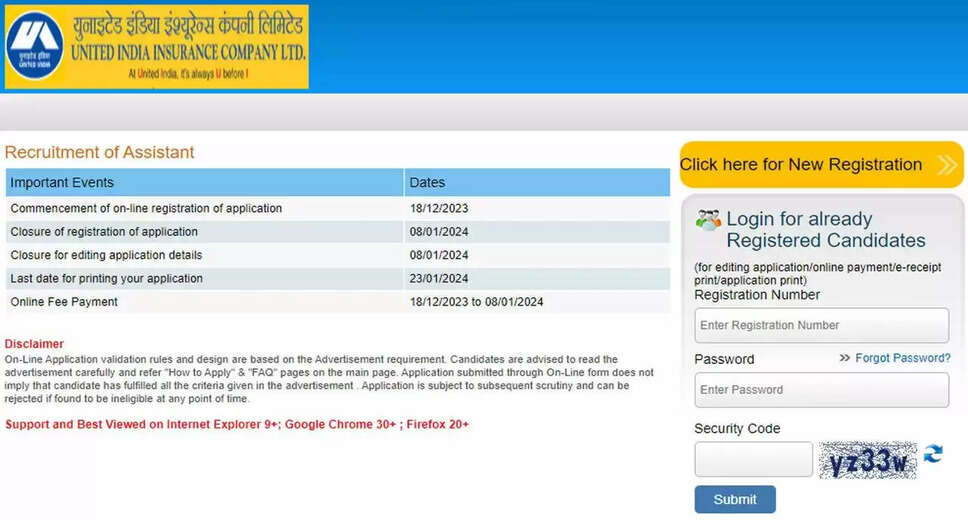
Task: Click the '(for editing application/online payment' note
Action: [x=817, y=274]
